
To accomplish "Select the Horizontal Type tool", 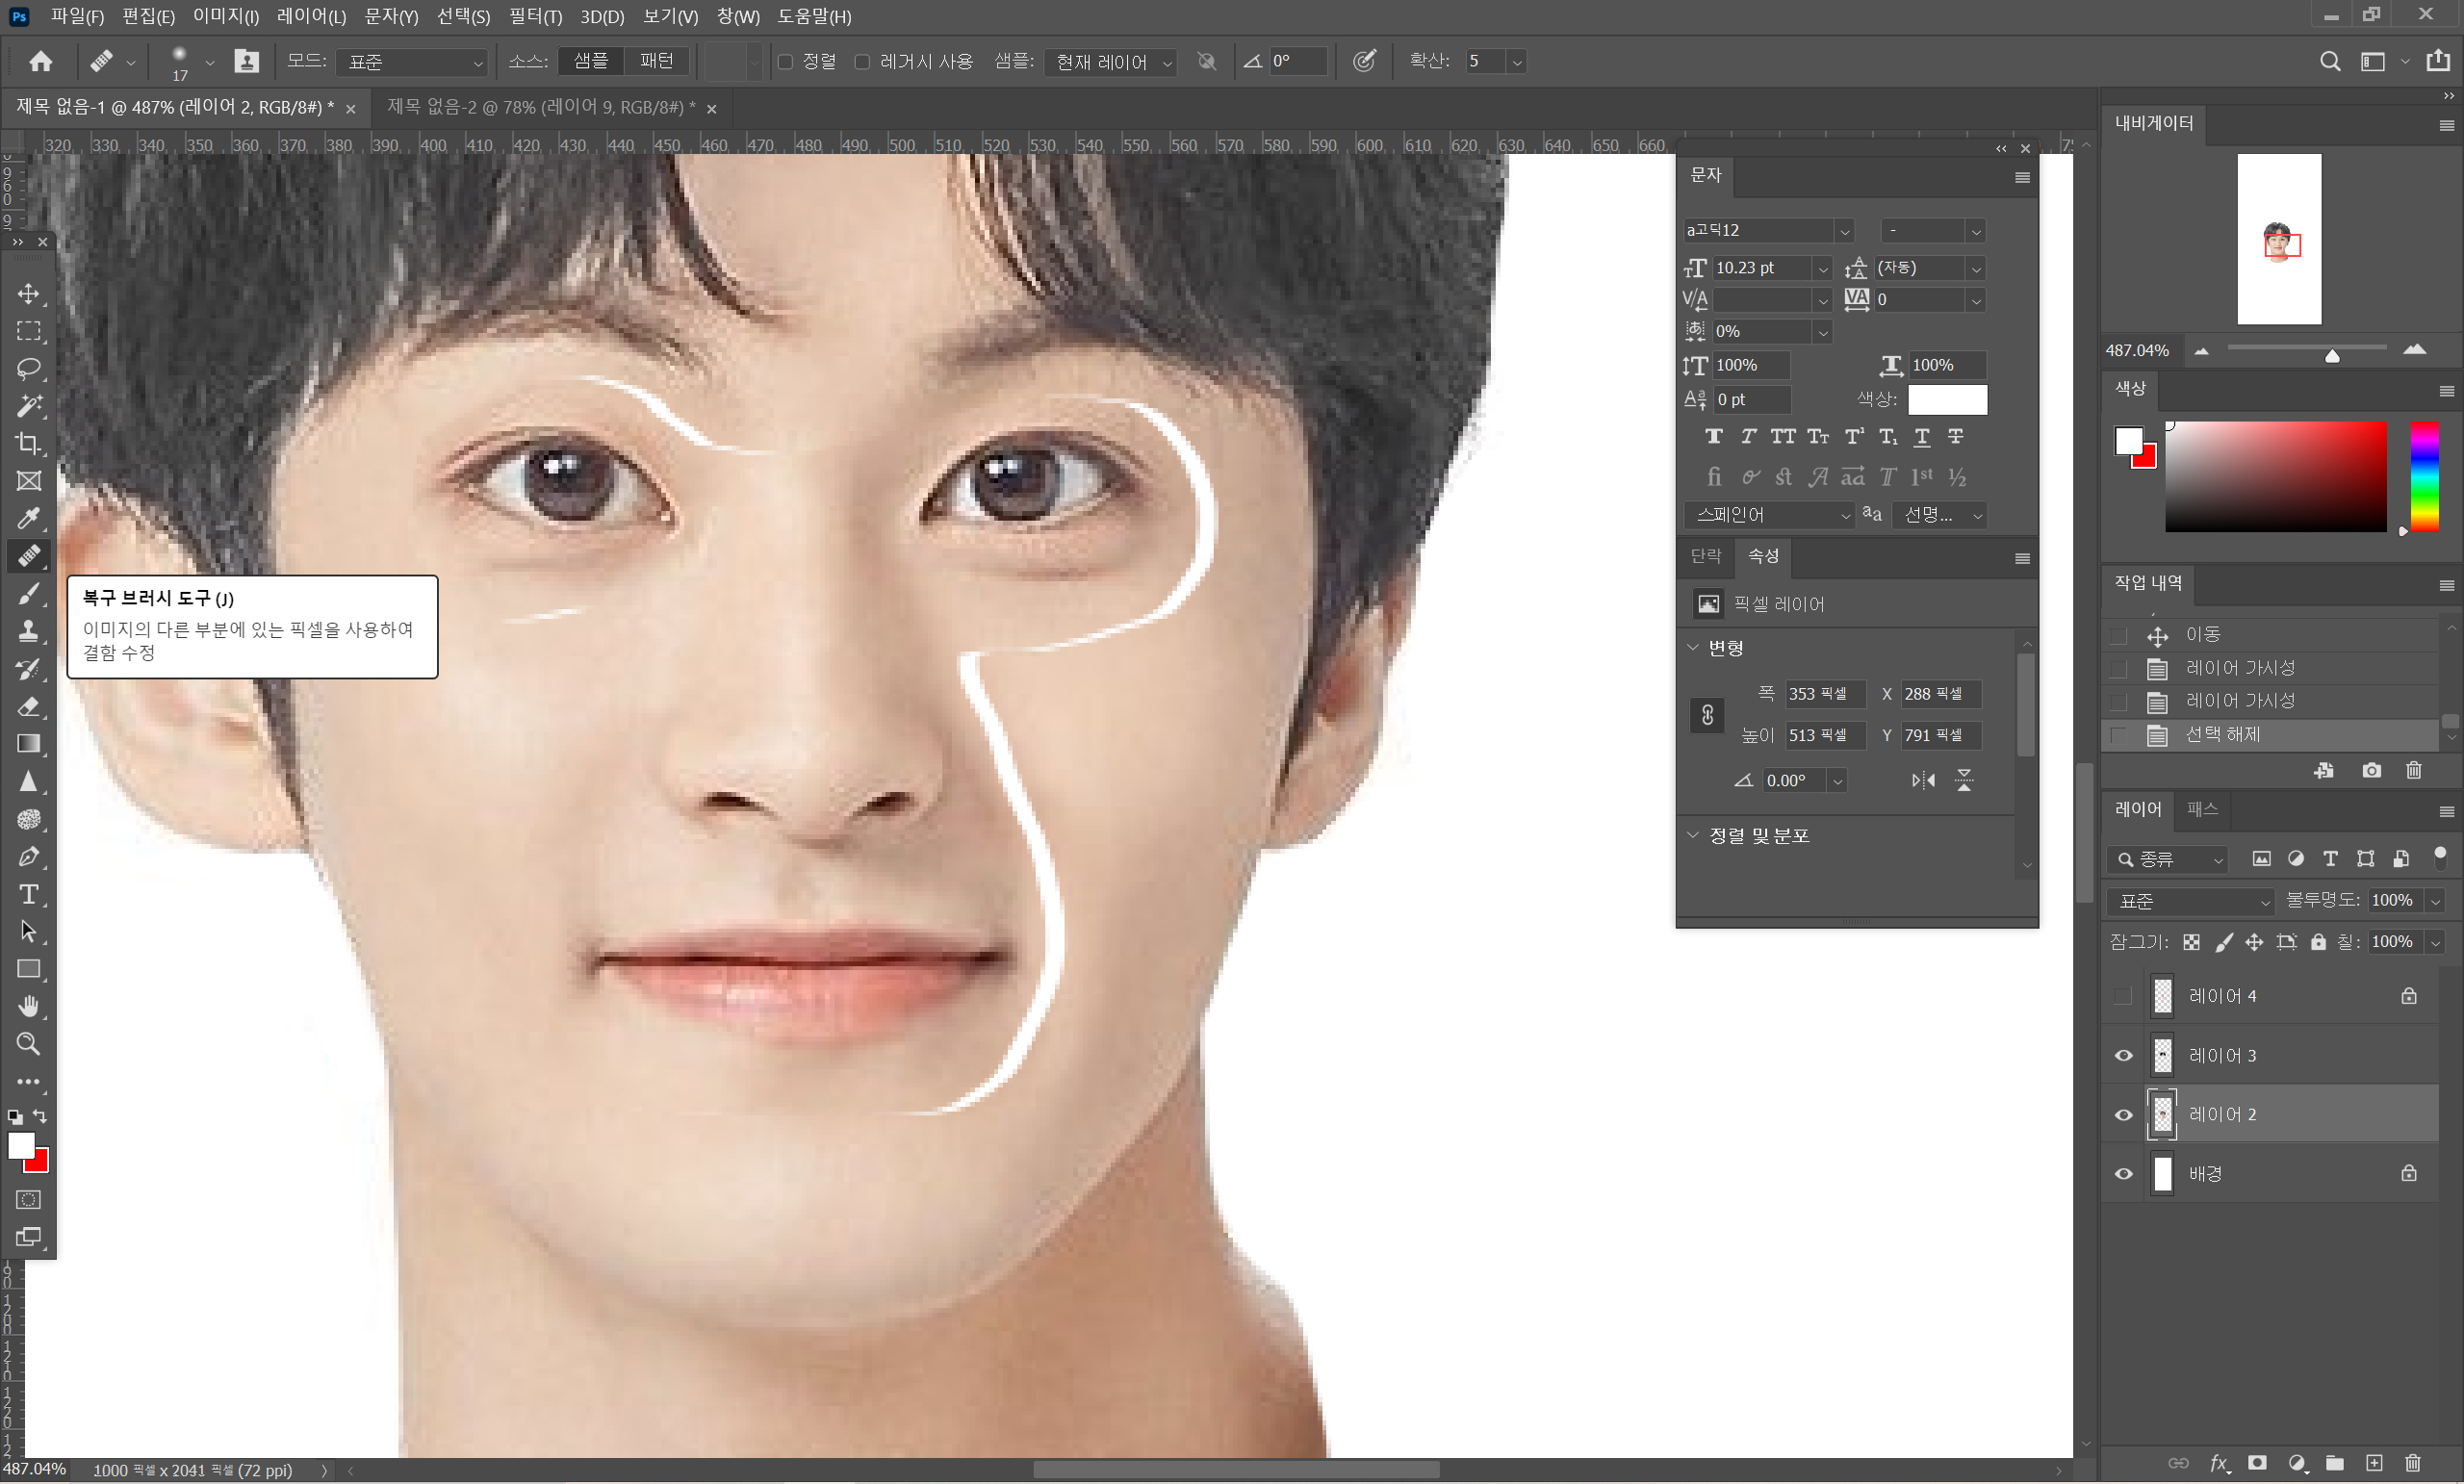I will coord(29,894).
